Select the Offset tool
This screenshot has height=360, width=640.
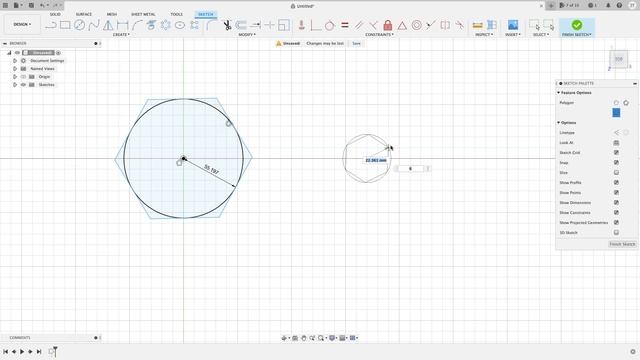pyautogui.click(x=241, y=25)
